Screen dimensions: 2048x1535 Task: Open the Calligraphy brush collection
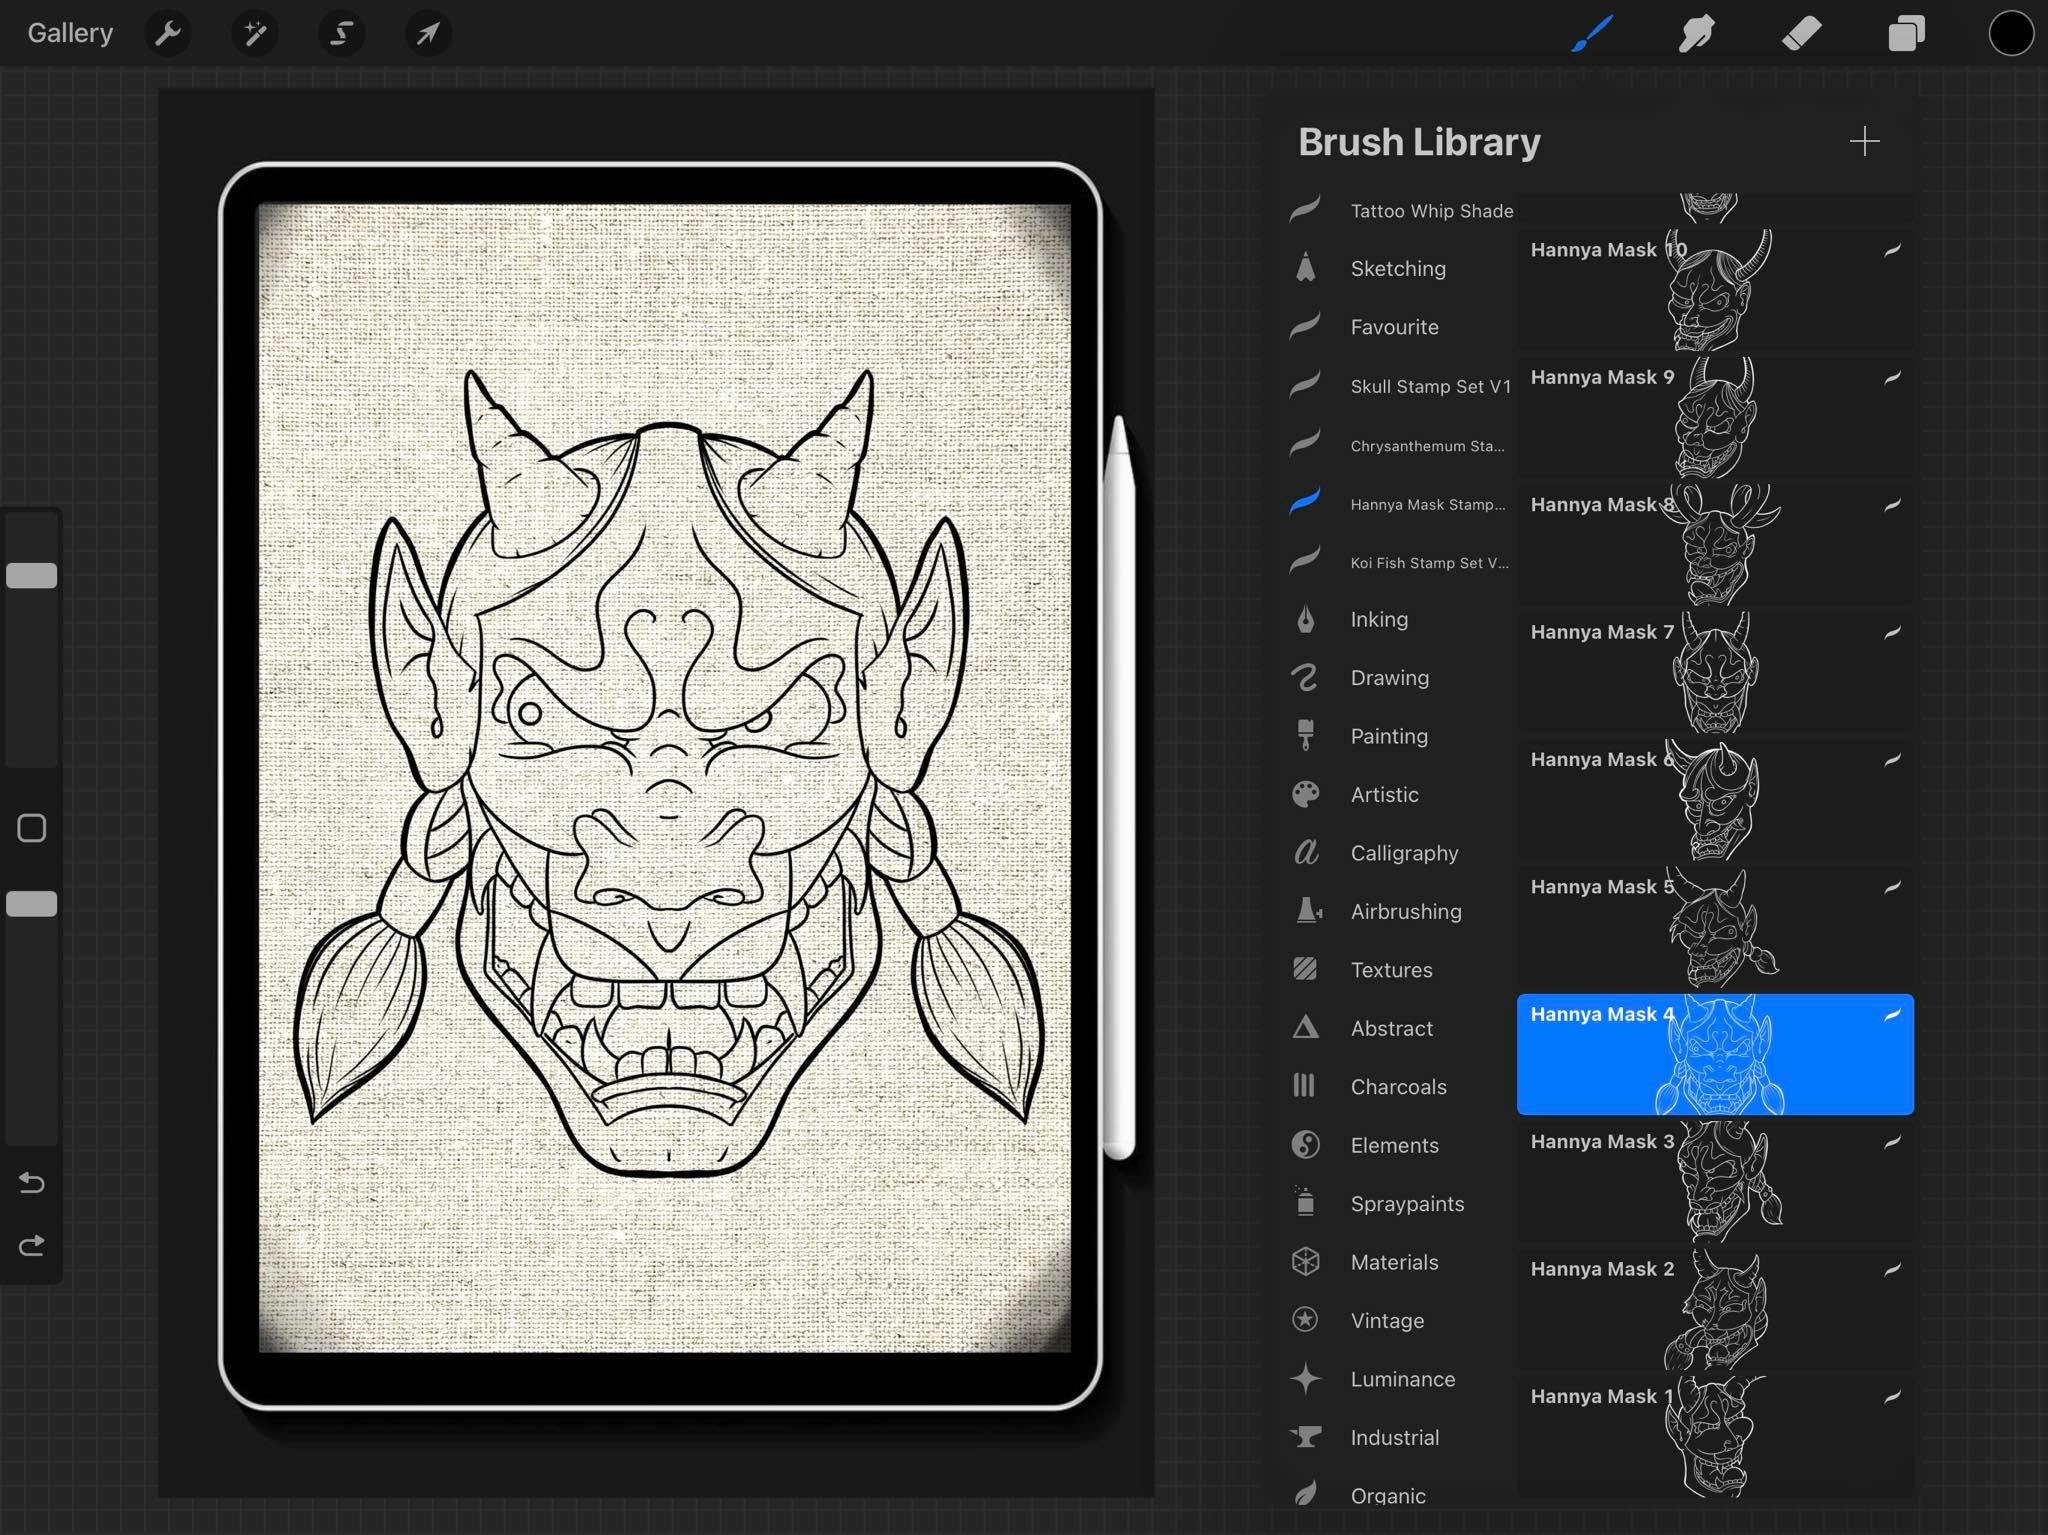(x=1404, y=852)
